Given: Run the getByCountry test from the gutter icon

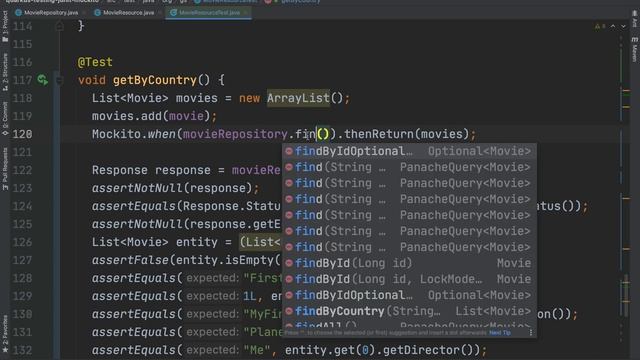Looking at the screenshot, I should click(x=42, y=80).
